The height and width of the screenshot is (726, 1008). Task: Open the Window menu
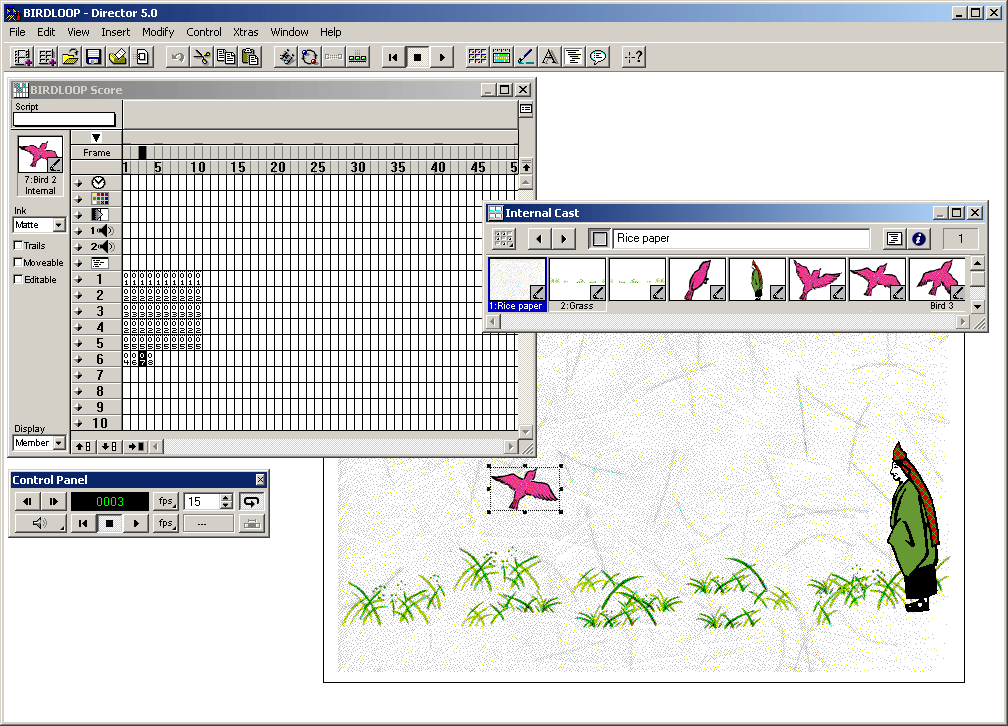pyautogui.click(x=289, y=32)
